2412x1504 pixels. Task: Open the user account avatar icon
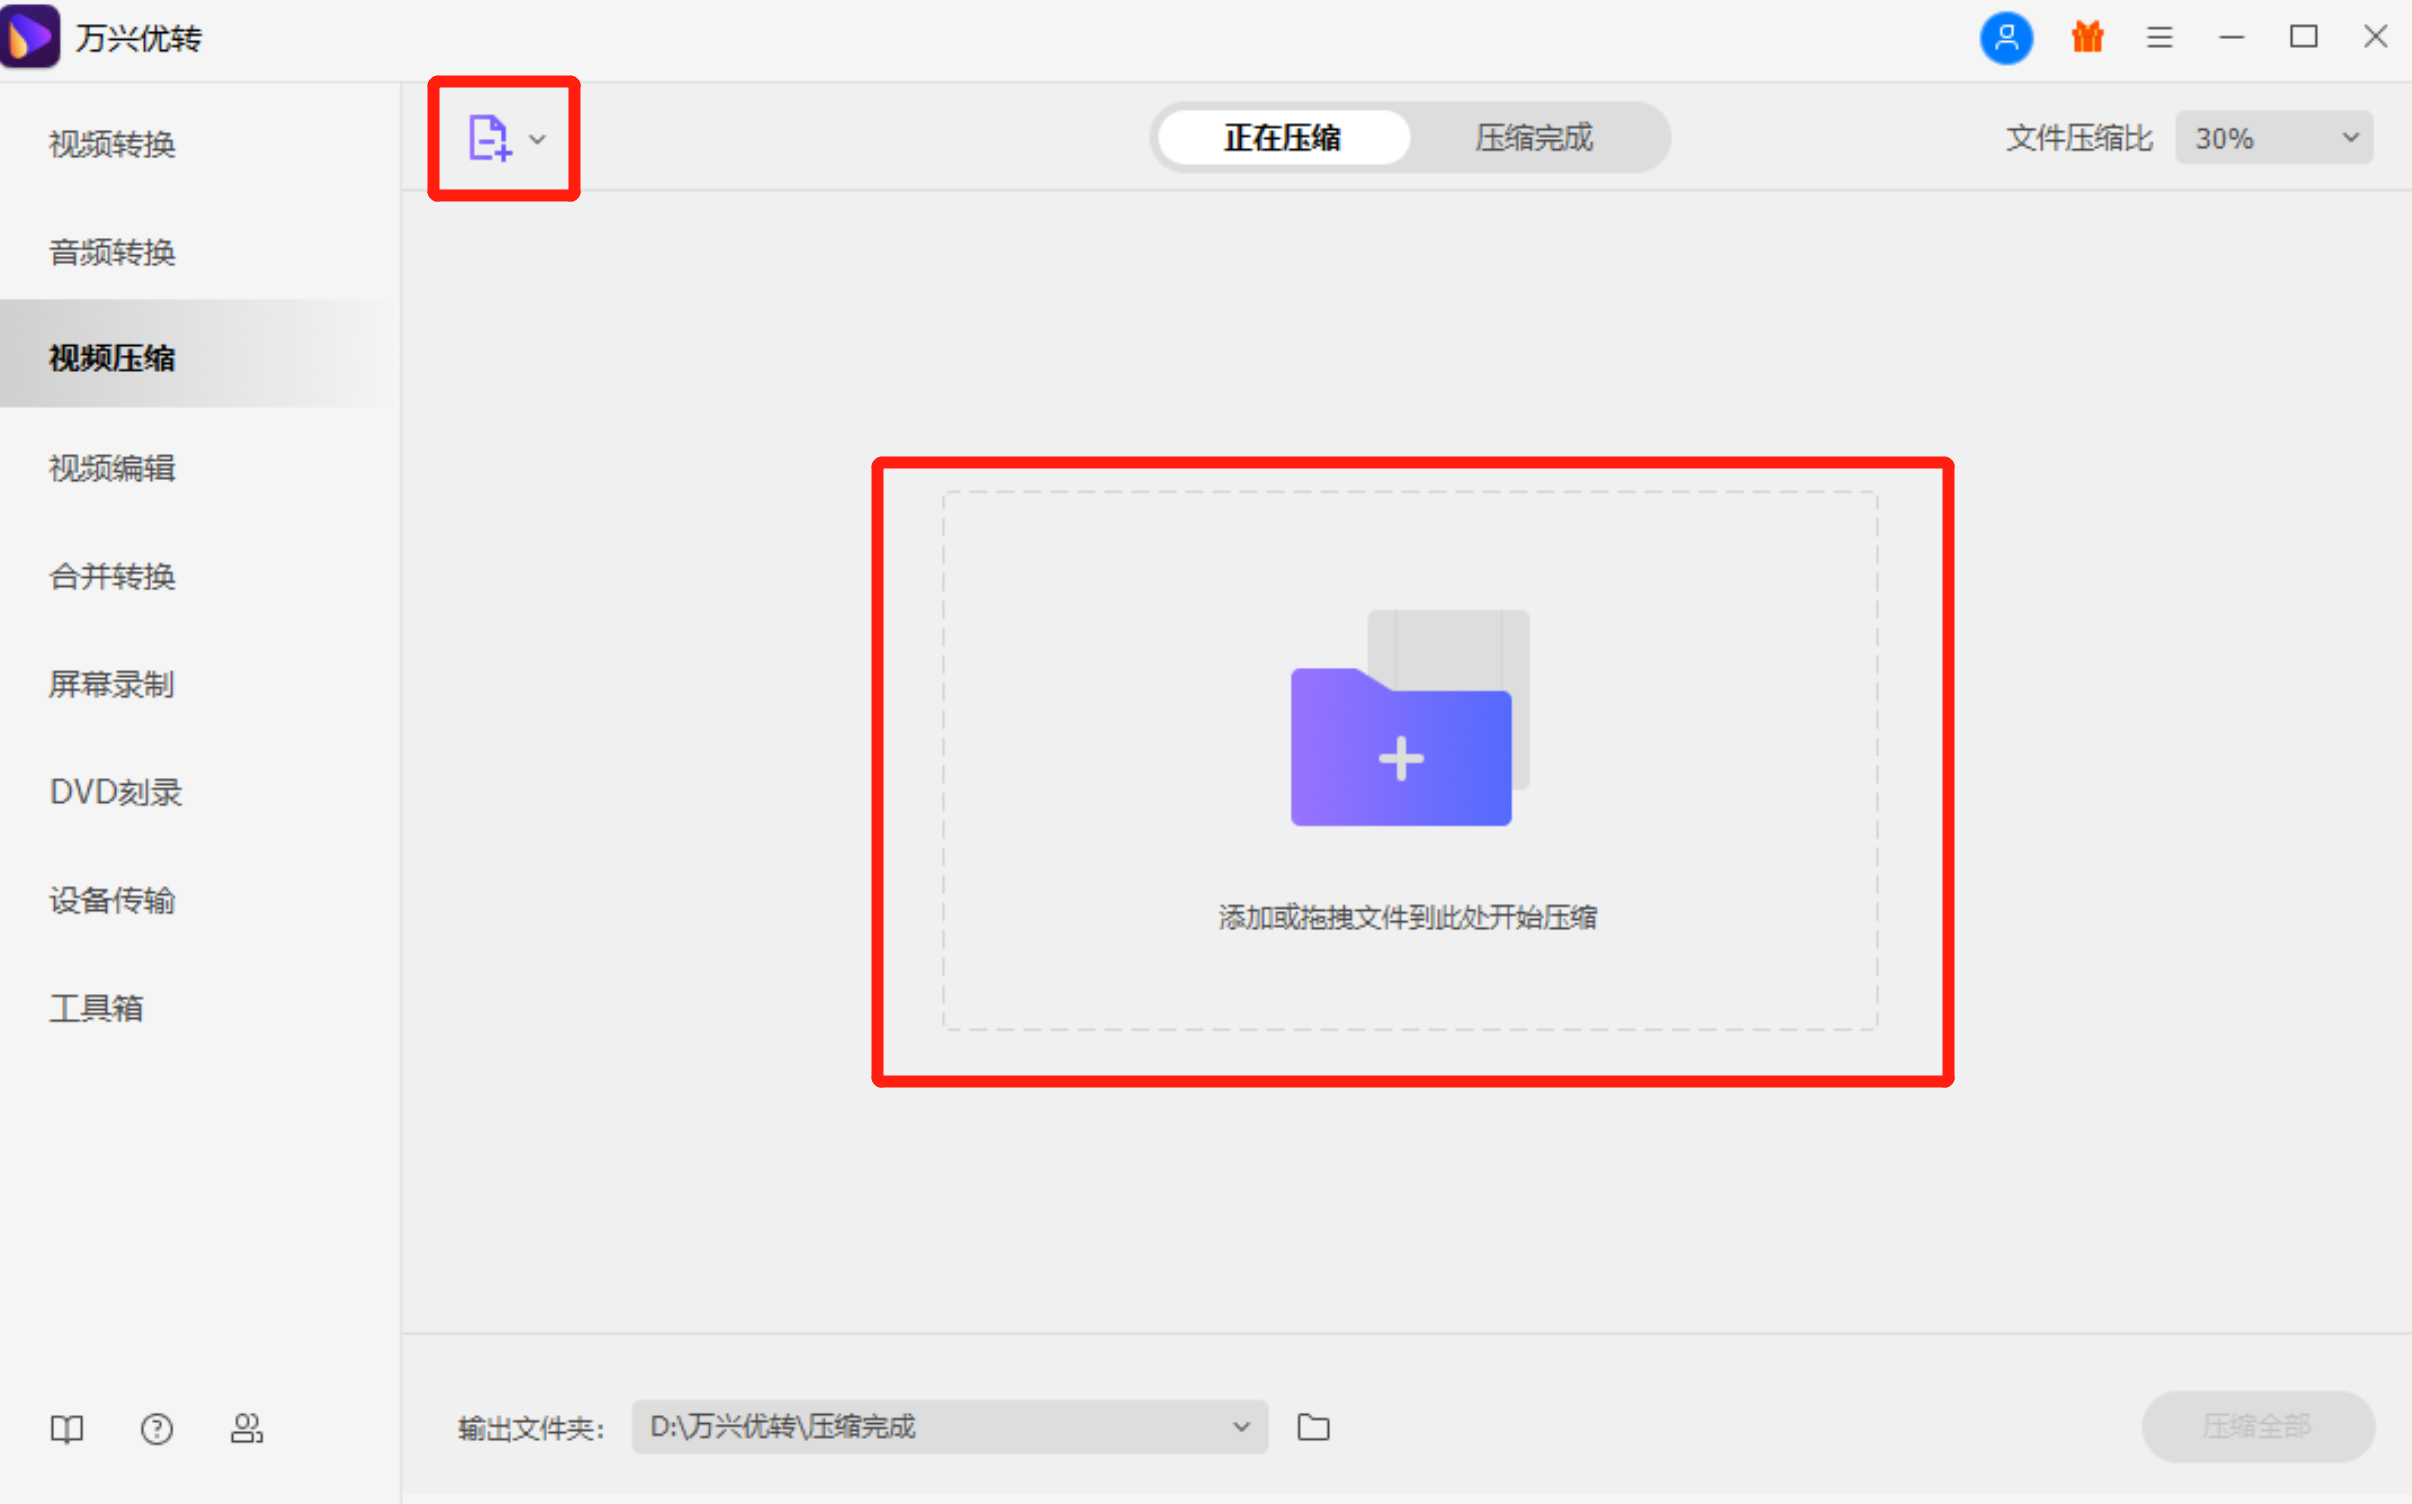[2004, 37]
